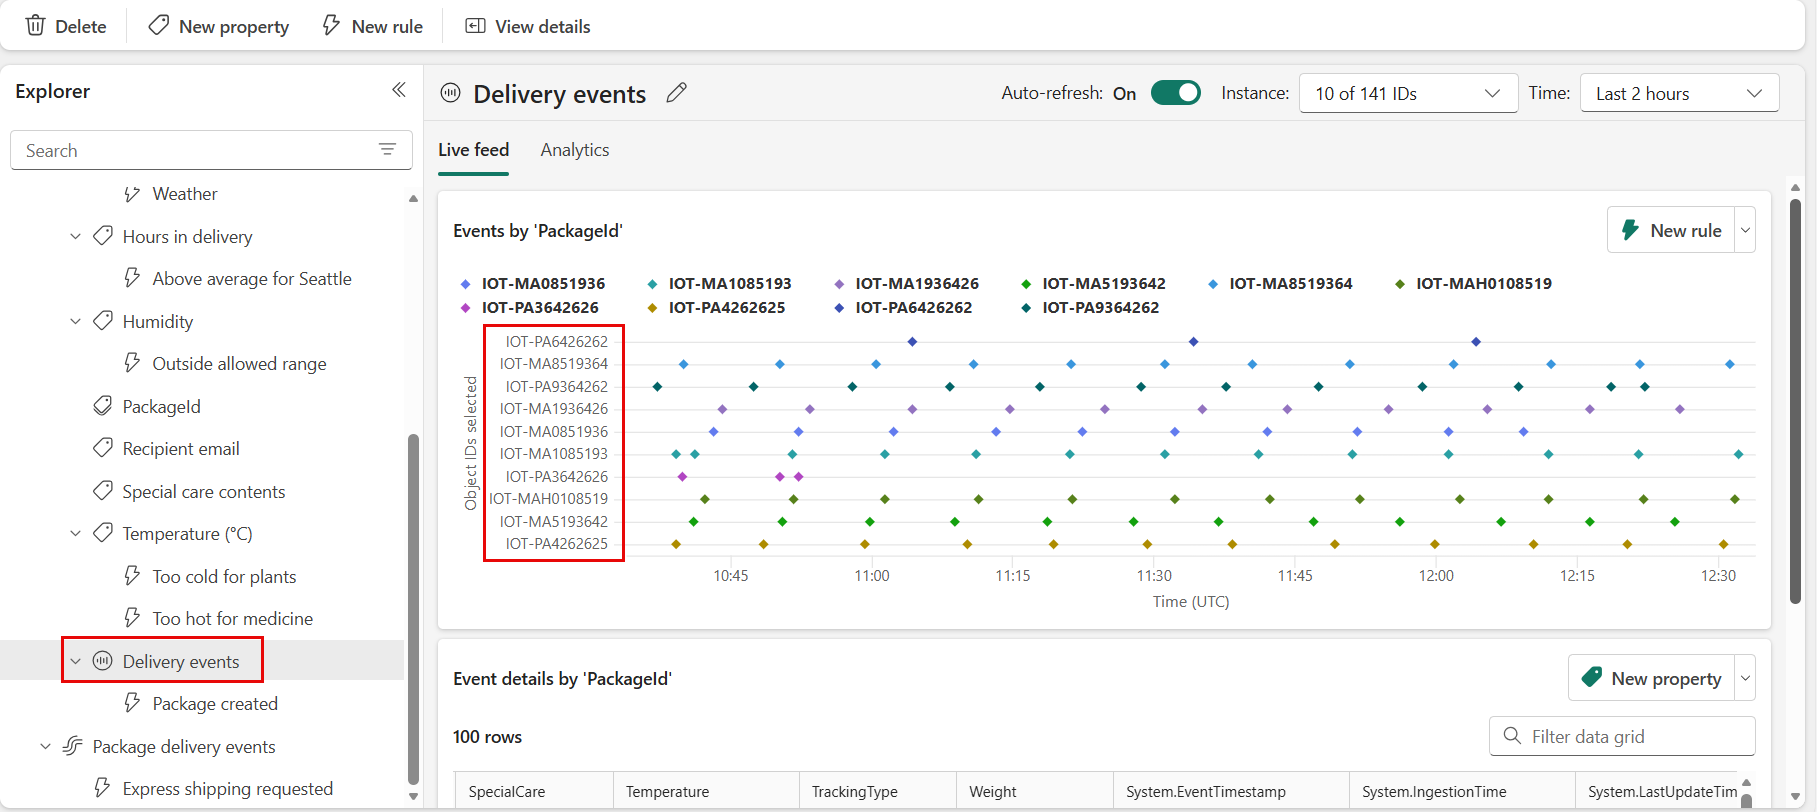Click the New property tag icon in top toolbar
The height and width of the screenshot is (812, 1817).
158,26
